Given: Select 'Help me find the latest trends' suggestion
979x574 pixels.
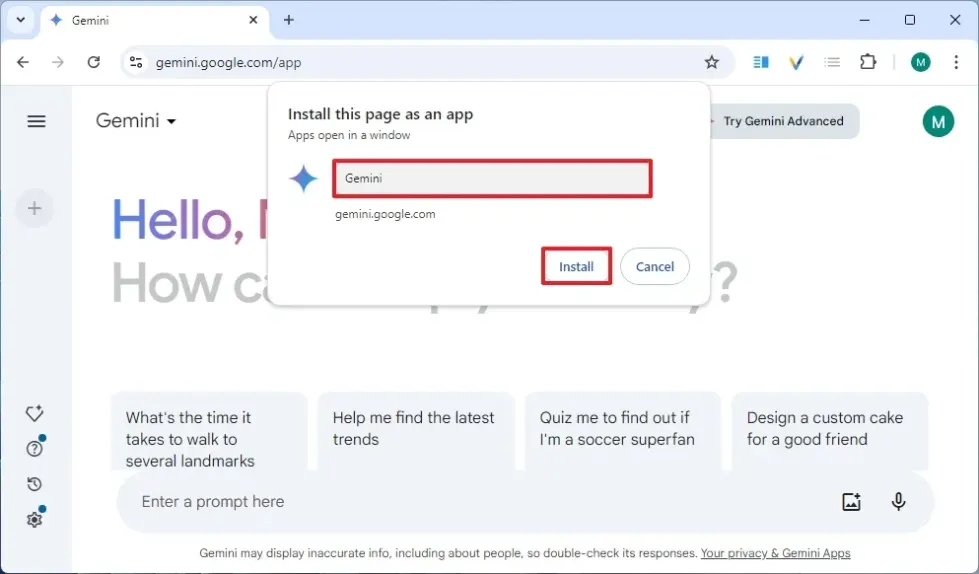Looking at the screenshot, I should pos(416,432).
